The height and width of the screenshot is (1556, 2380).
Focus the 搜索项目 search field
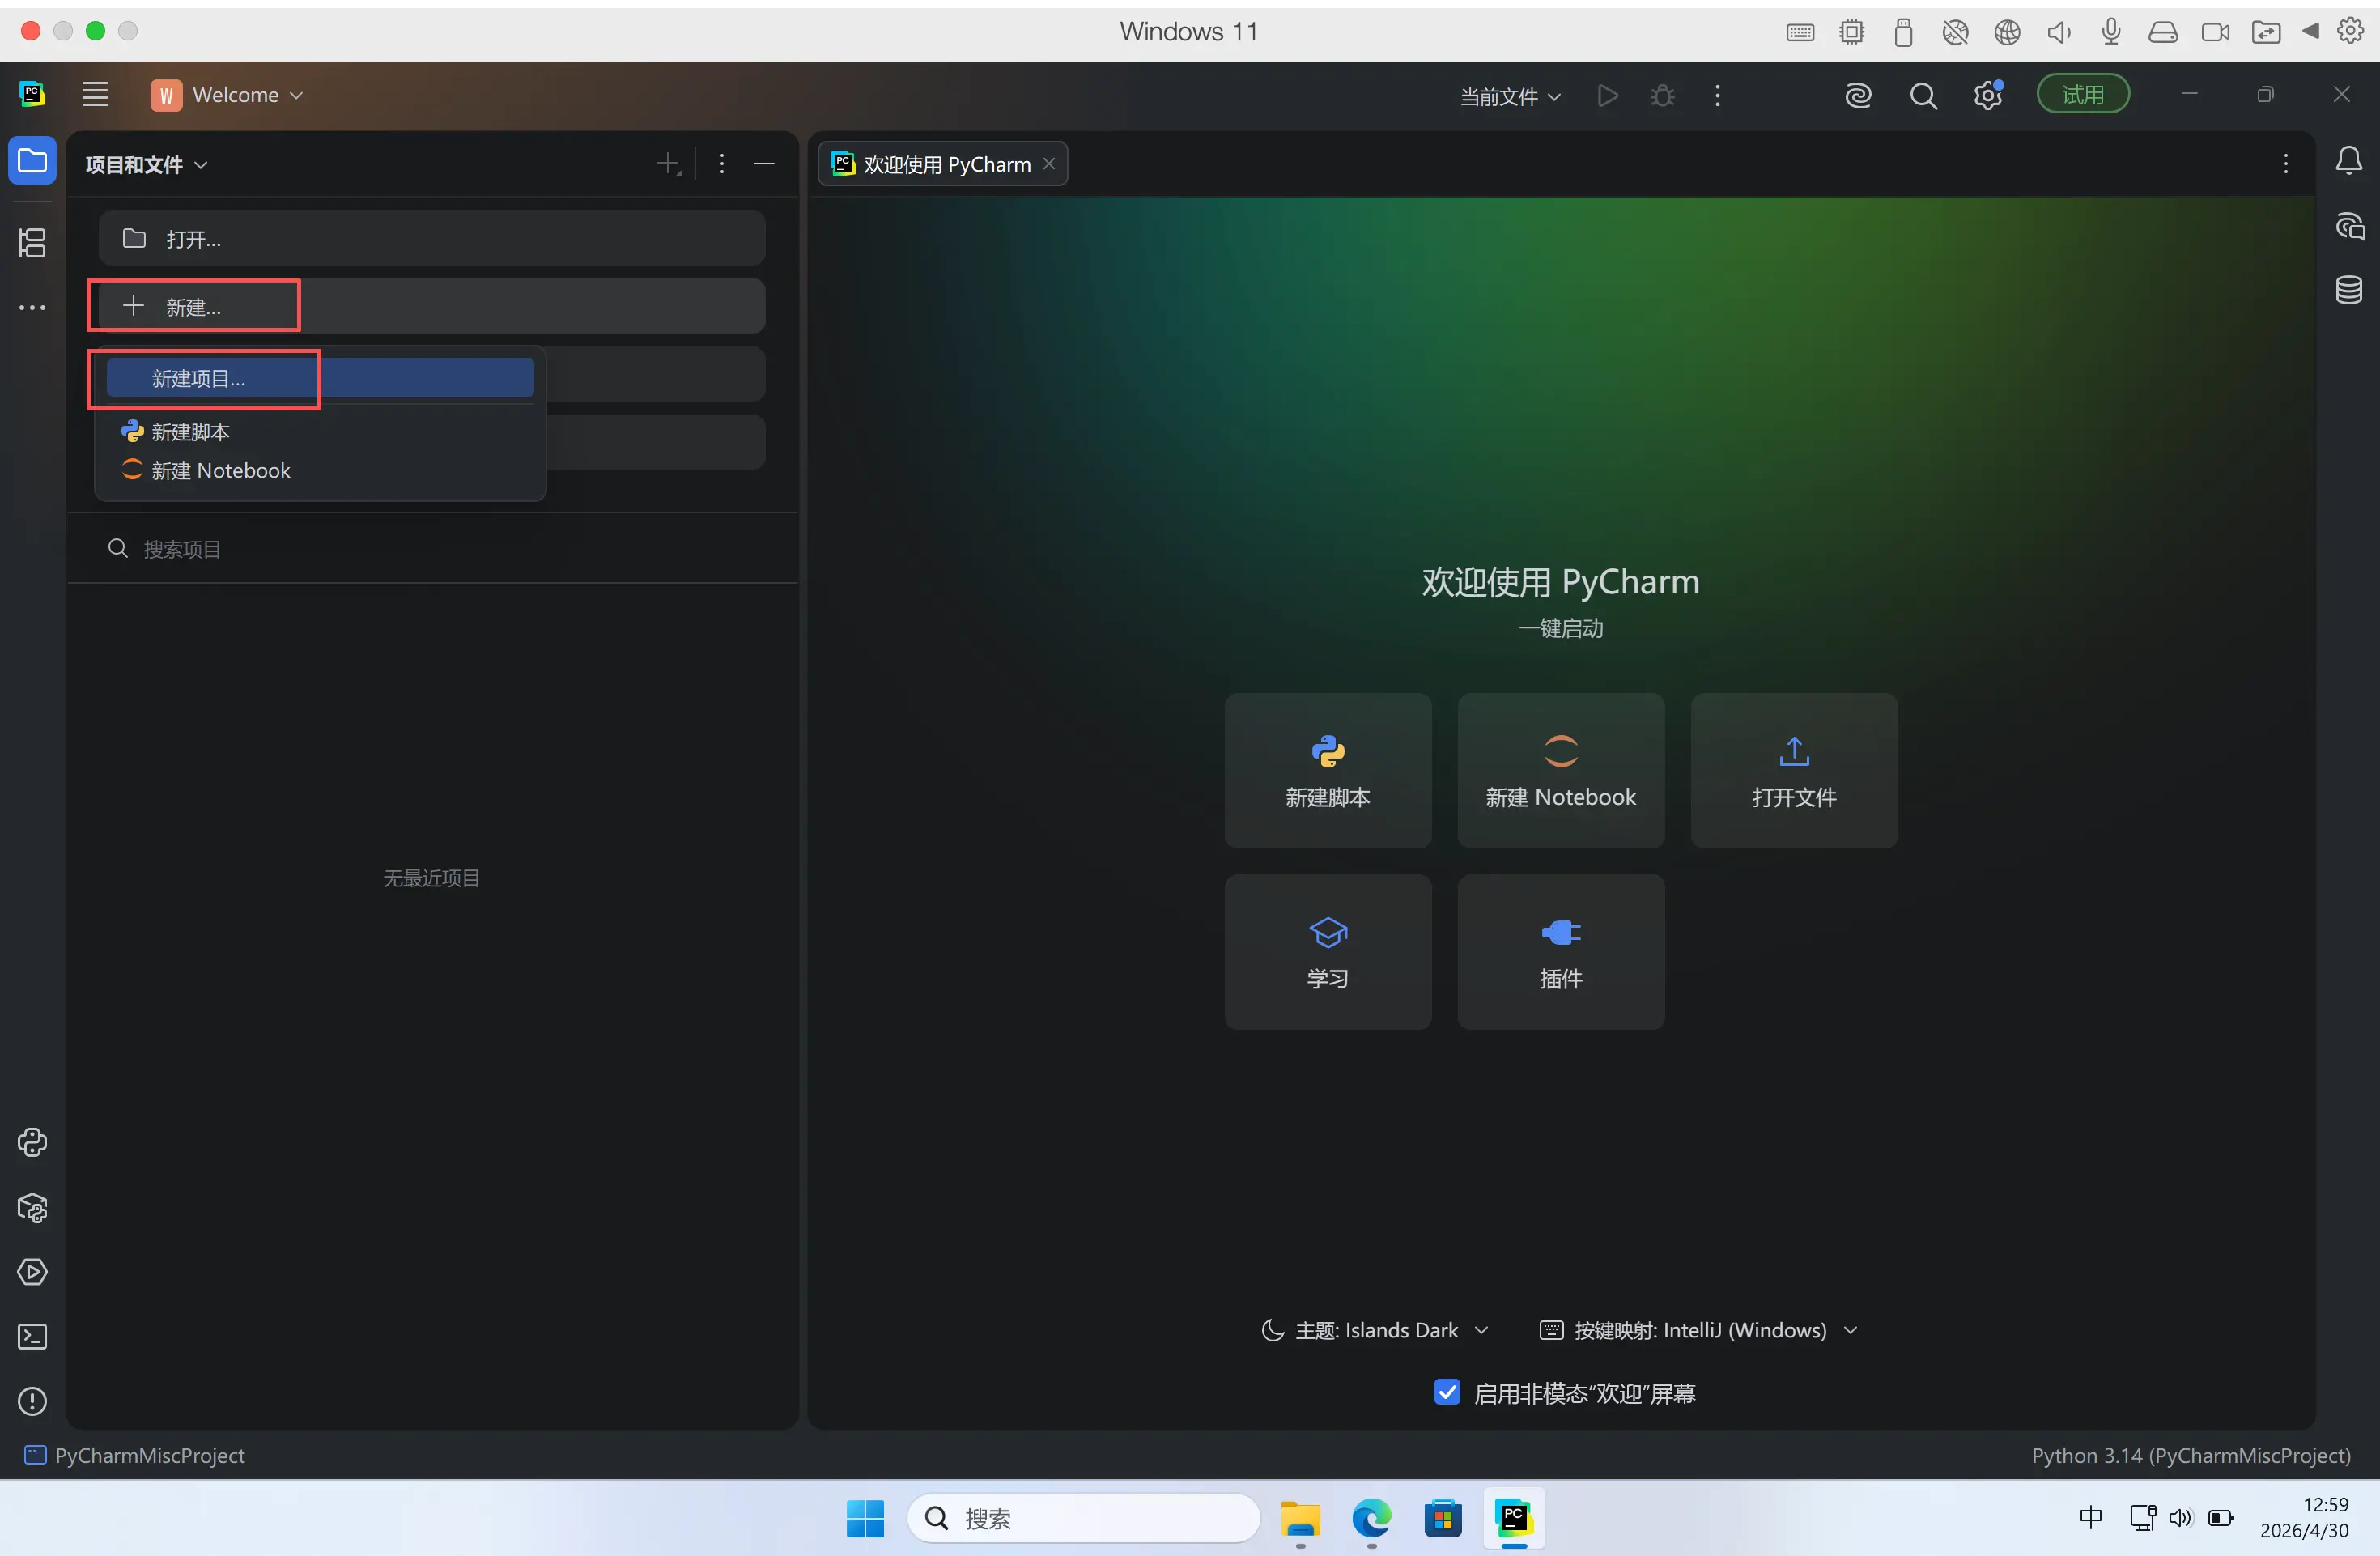pos(432,548)
